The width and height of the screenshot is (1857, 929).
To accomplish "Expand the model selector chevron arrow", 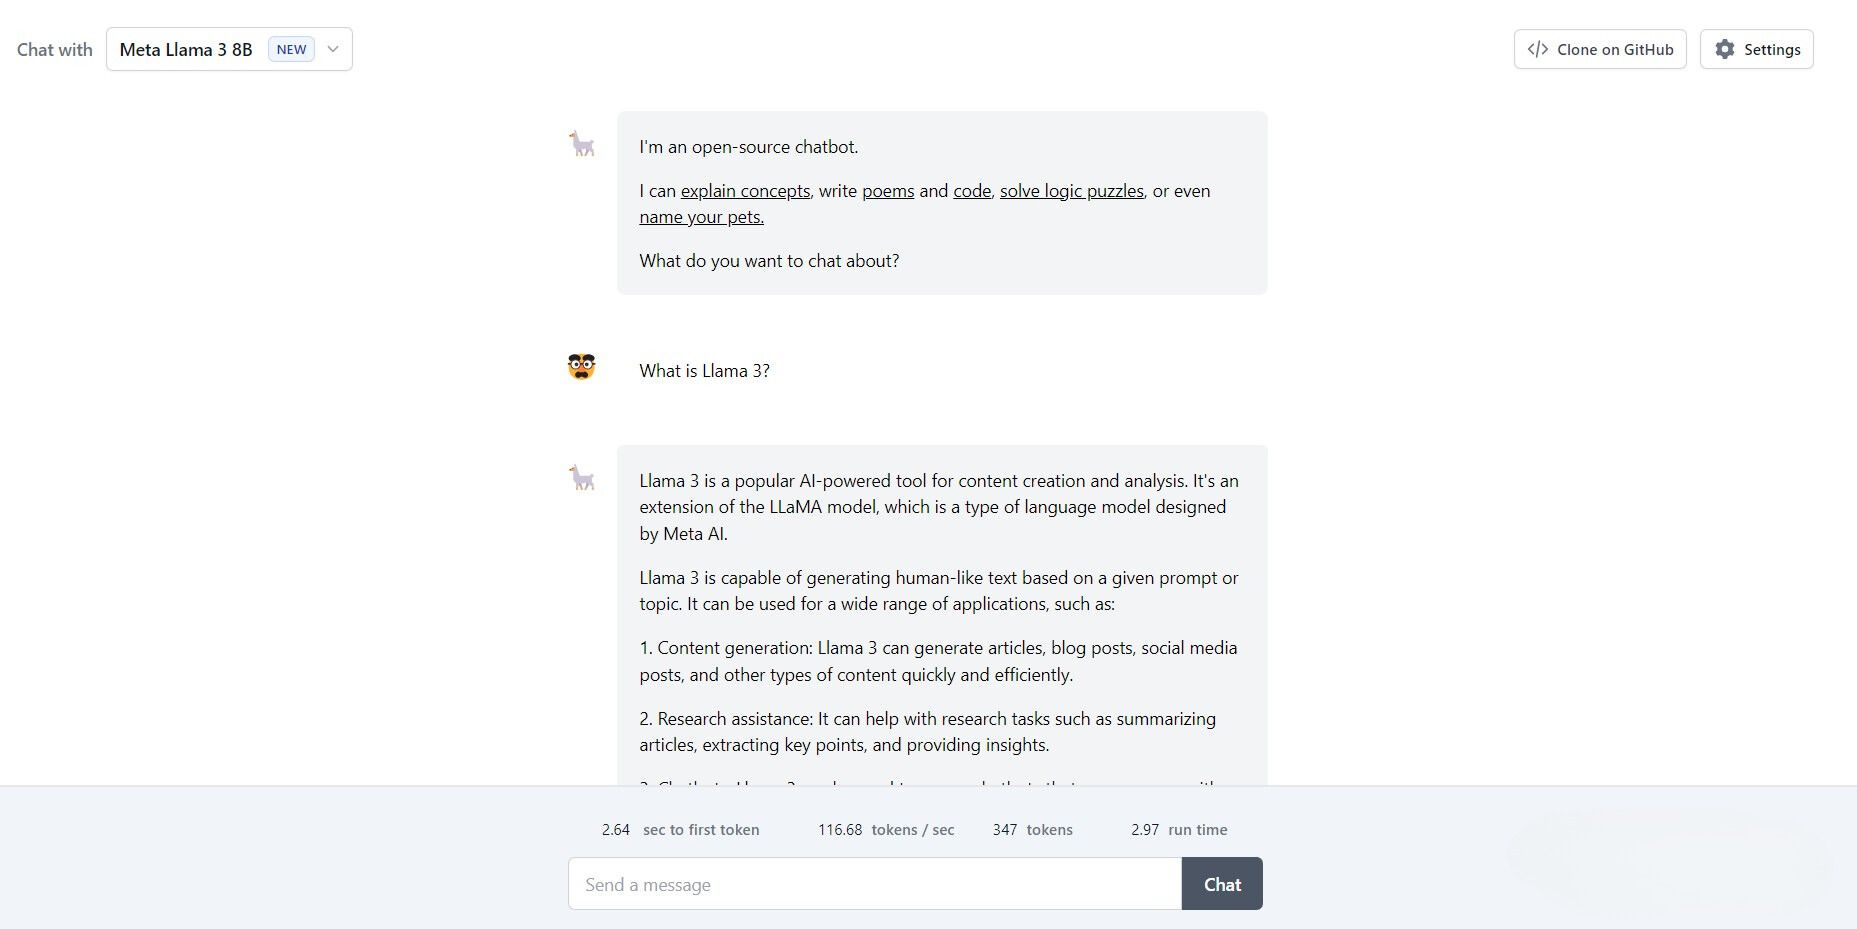I will pos(333,49).
